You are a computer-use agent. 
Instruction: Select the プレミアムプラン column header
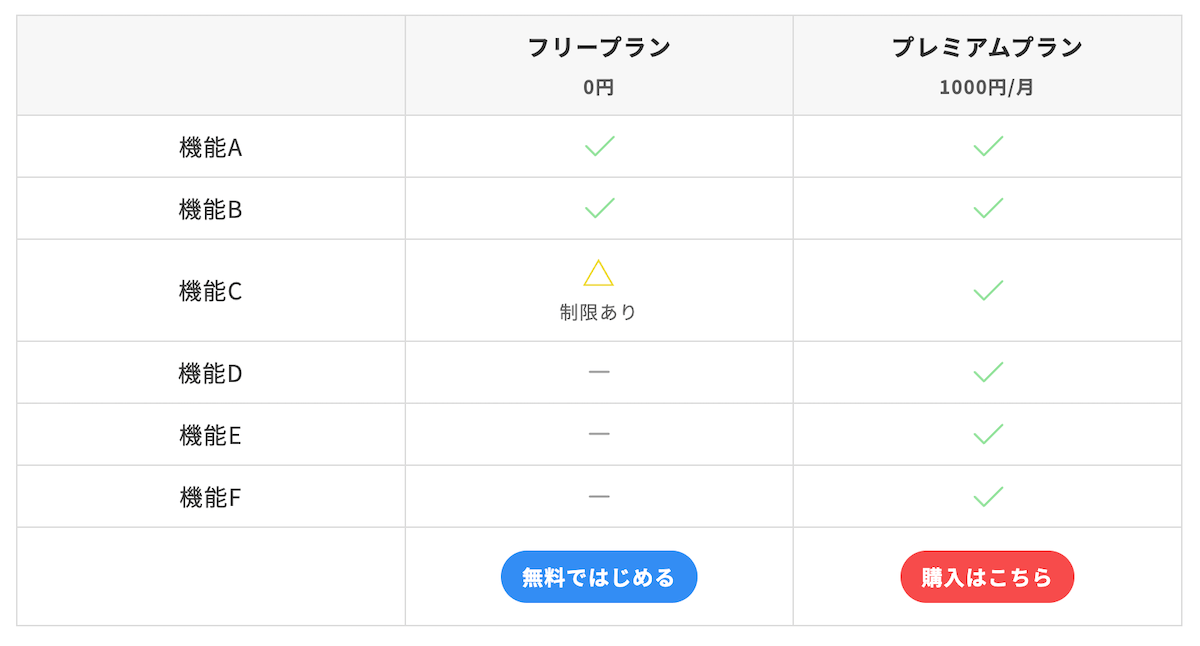988,47
